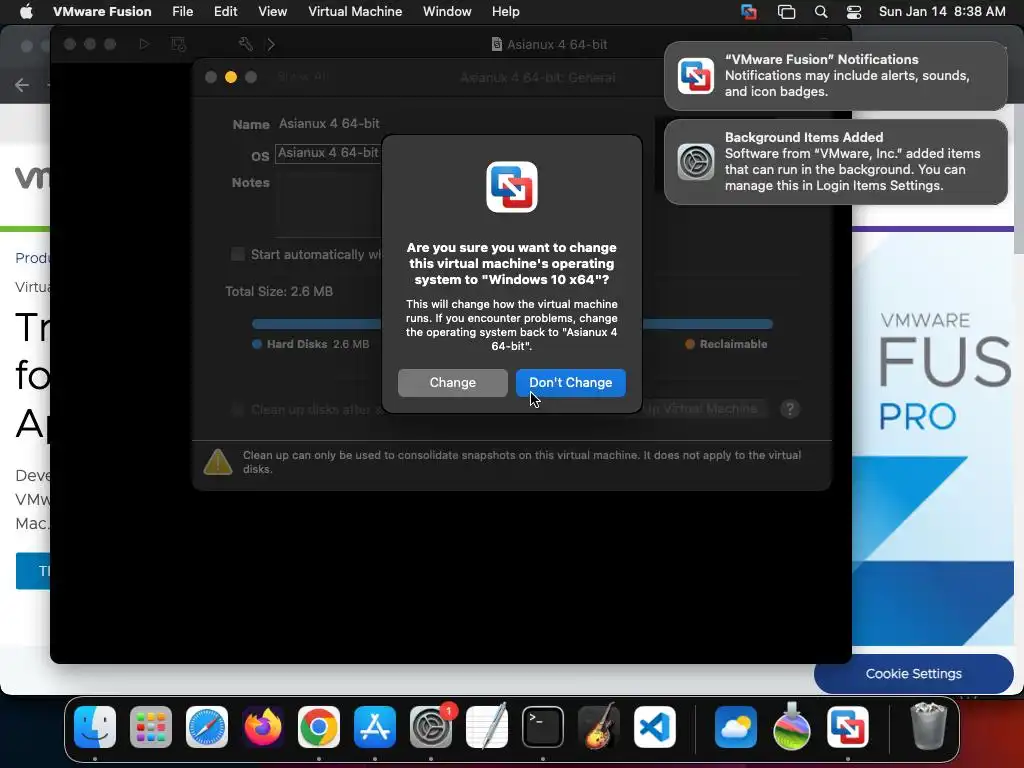This screenshot has width=1024, height=768.
Task: Click the snapshot icon in VM toolbar
Action: pos(178,44)
